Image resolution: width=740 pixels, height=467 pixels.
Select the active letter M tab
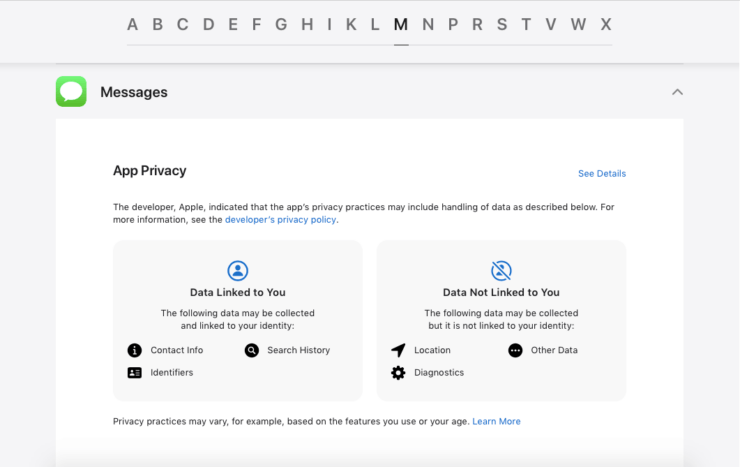click(401, 25)
